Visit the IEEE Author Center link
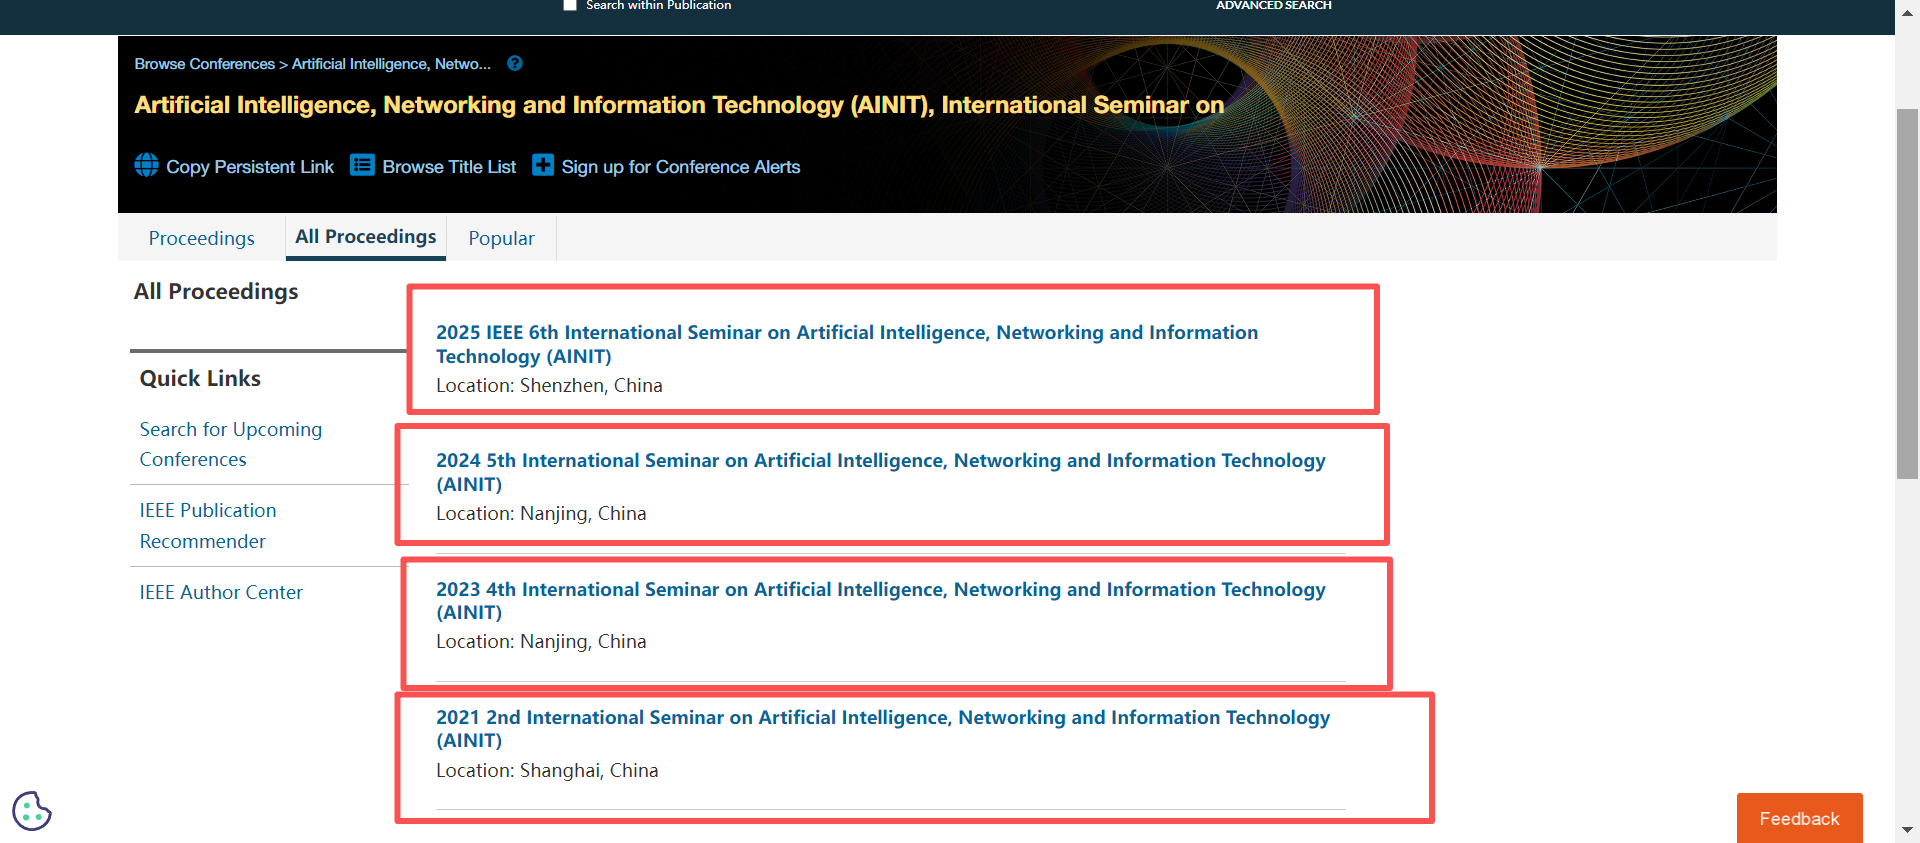This screenshot has height=843, width=1920. [221, 592]
